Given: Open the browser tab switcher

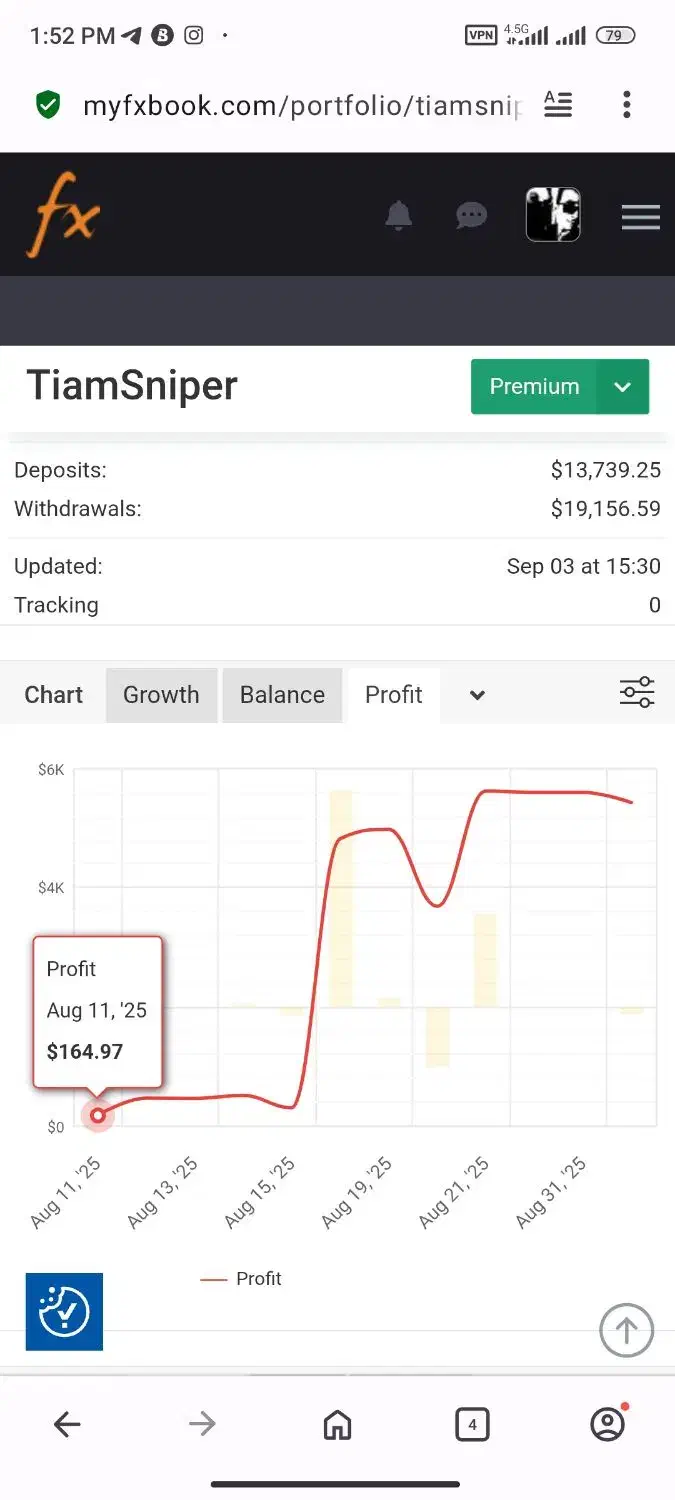Looking at the screenshot, I should point(472,1424).
